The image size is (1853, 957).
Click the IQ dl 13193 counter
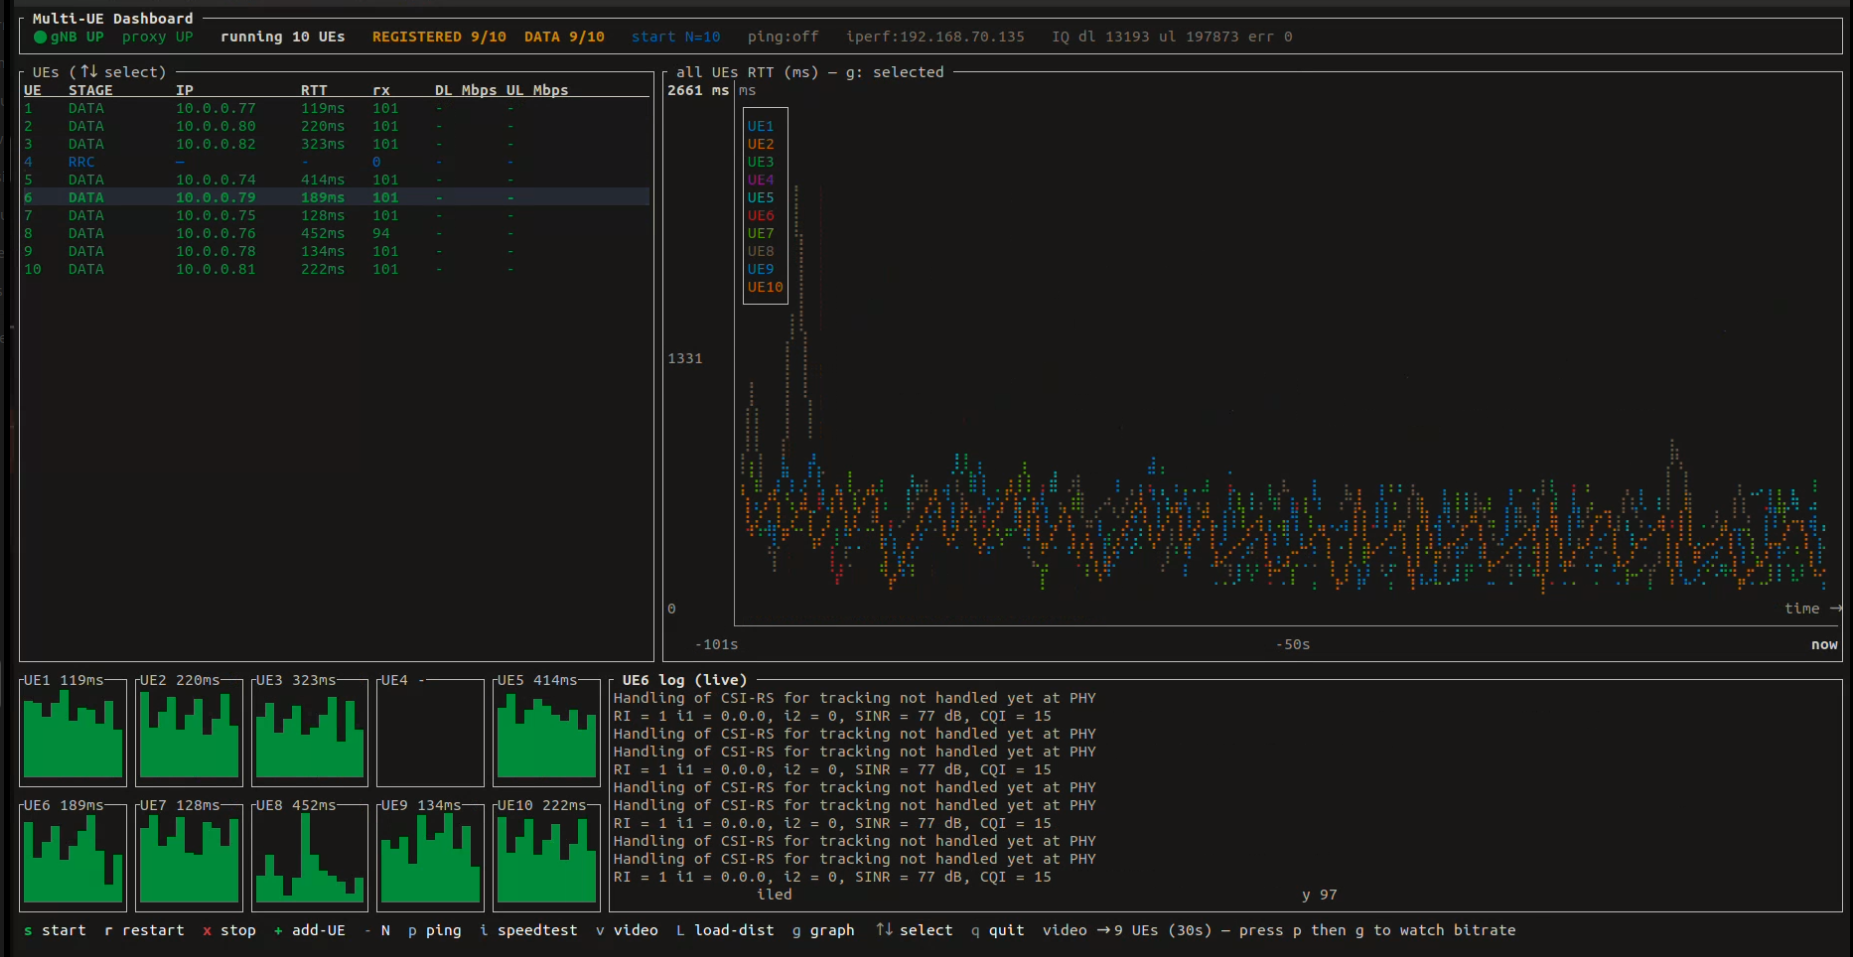(1100, 37)
